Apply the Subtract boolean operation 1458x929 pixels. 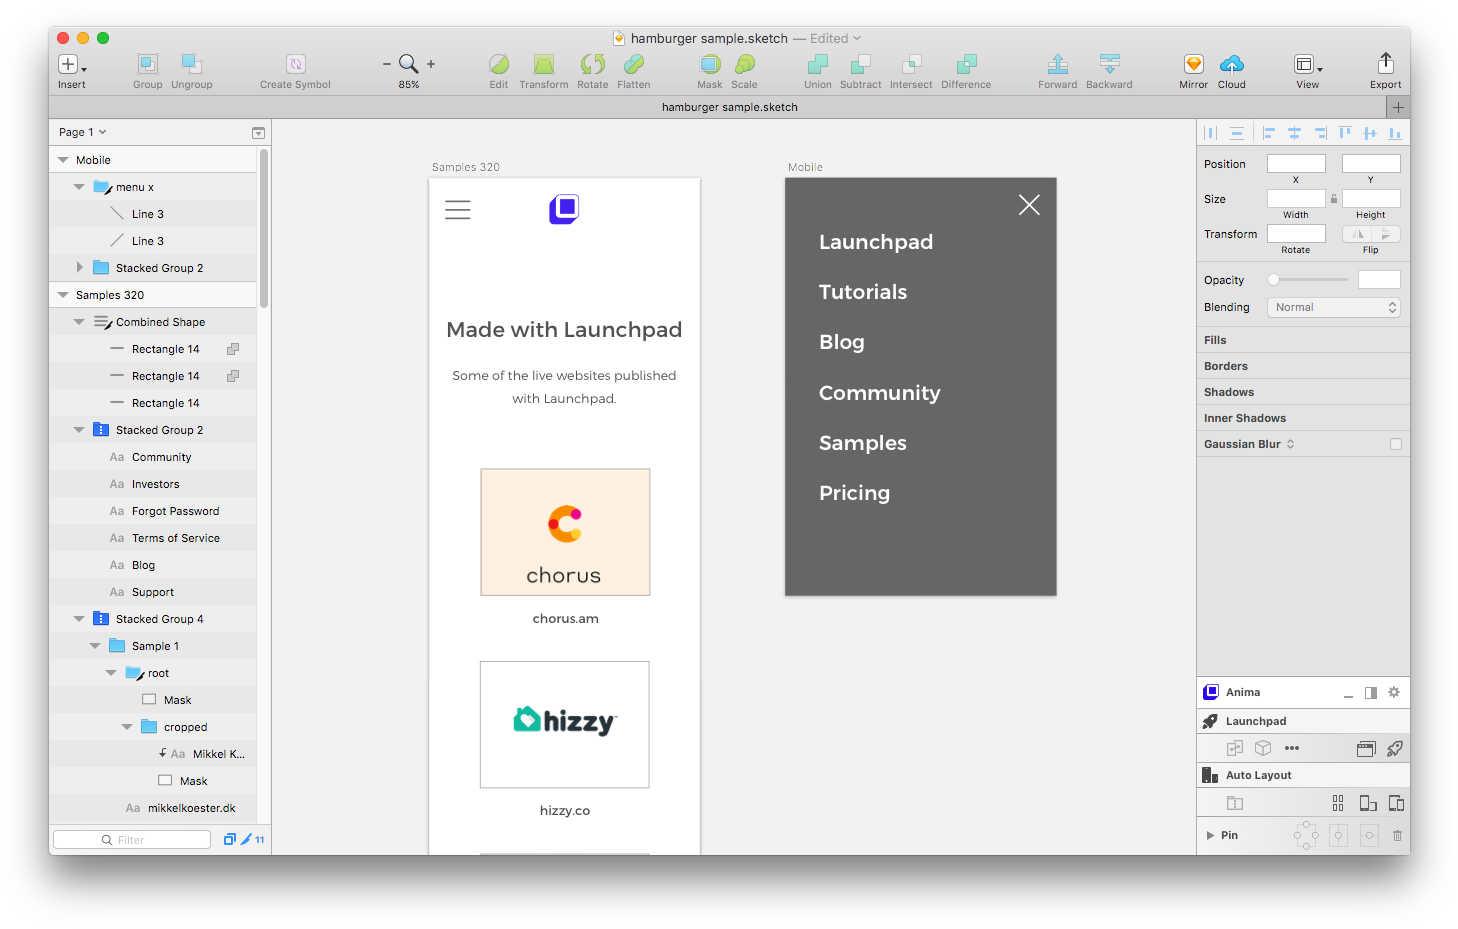tap(860, 64)
